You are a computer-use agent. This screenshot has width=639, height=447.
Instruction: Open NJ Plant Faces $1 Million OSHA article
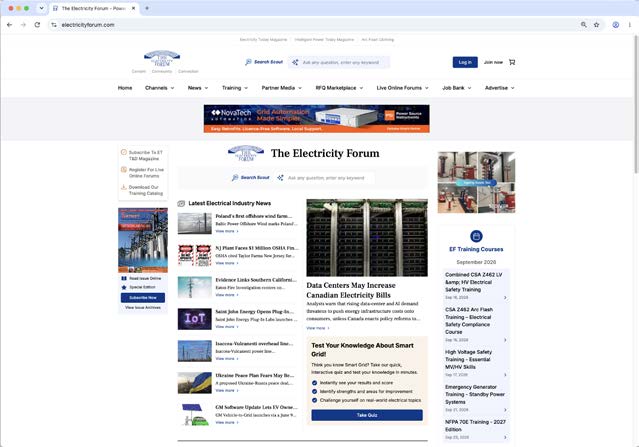point(257,248)
